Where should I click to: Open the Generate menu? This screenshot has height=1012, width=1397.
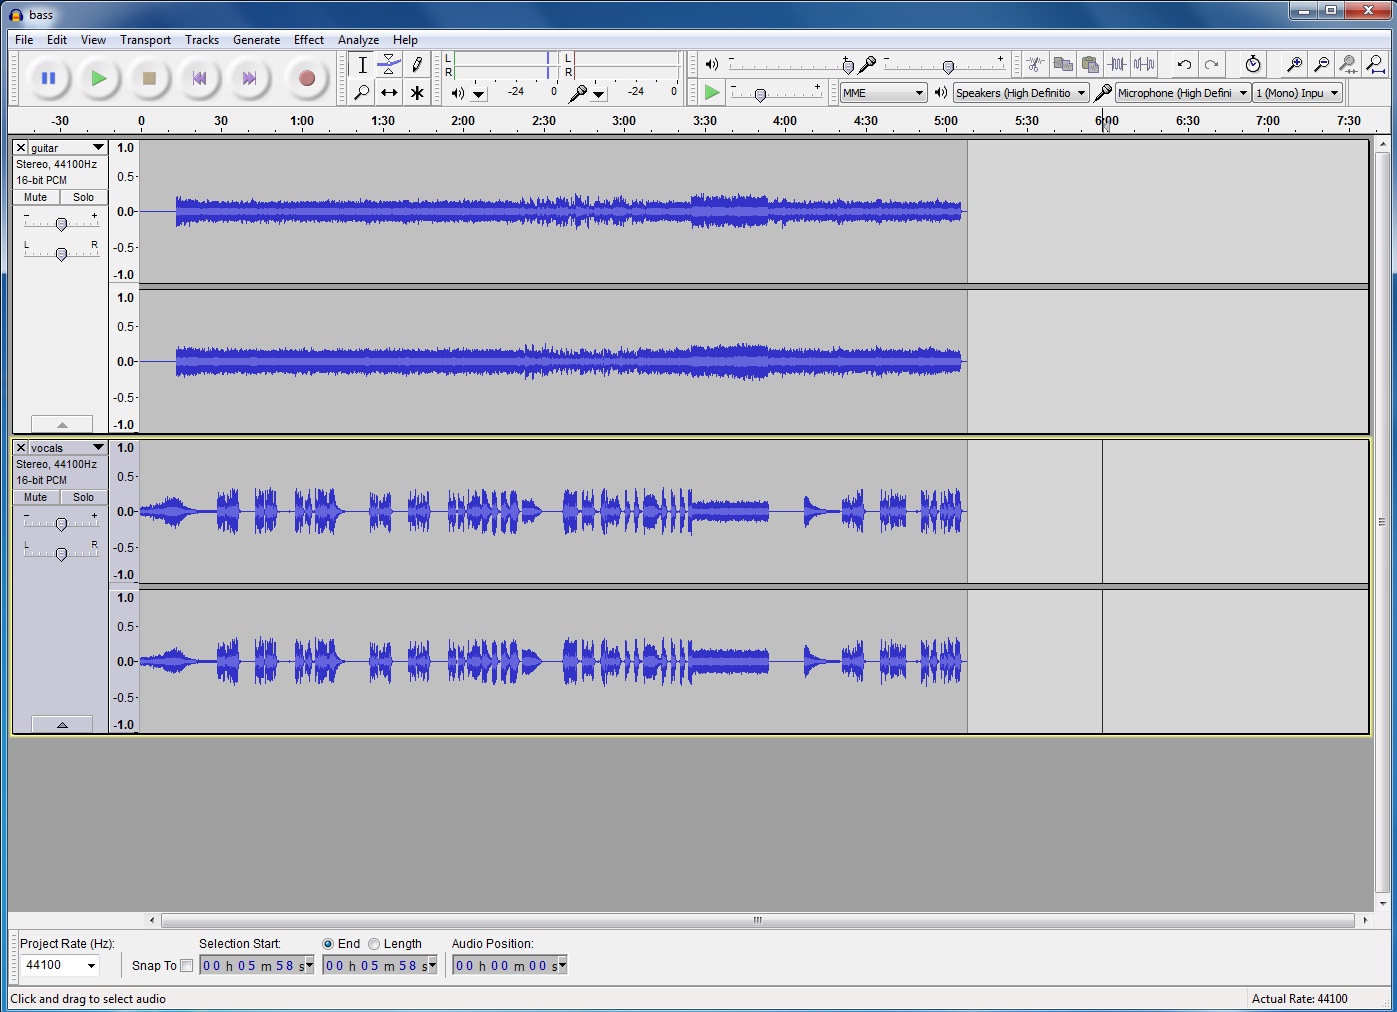[256, 40]
